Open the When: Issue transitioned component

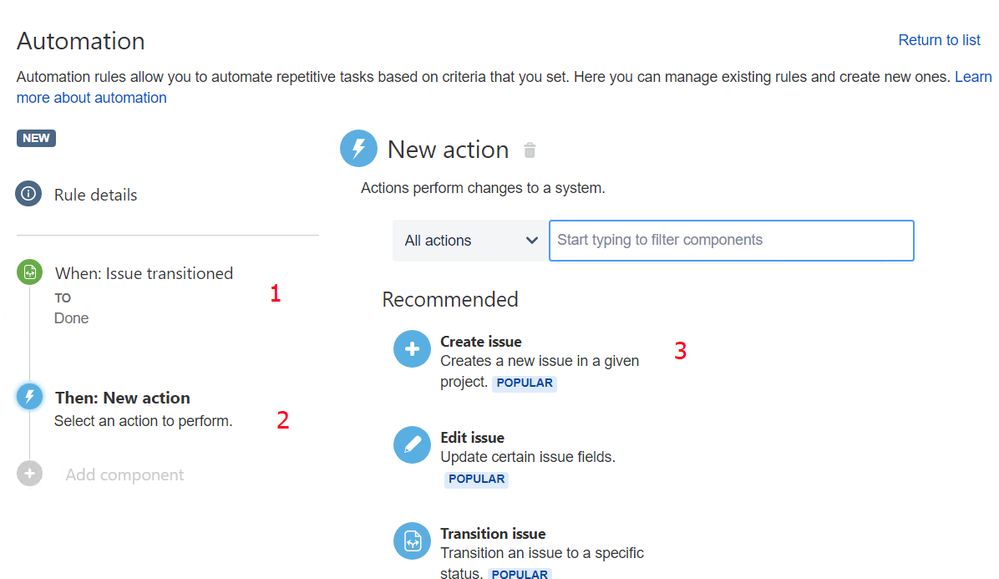[144, 273]
